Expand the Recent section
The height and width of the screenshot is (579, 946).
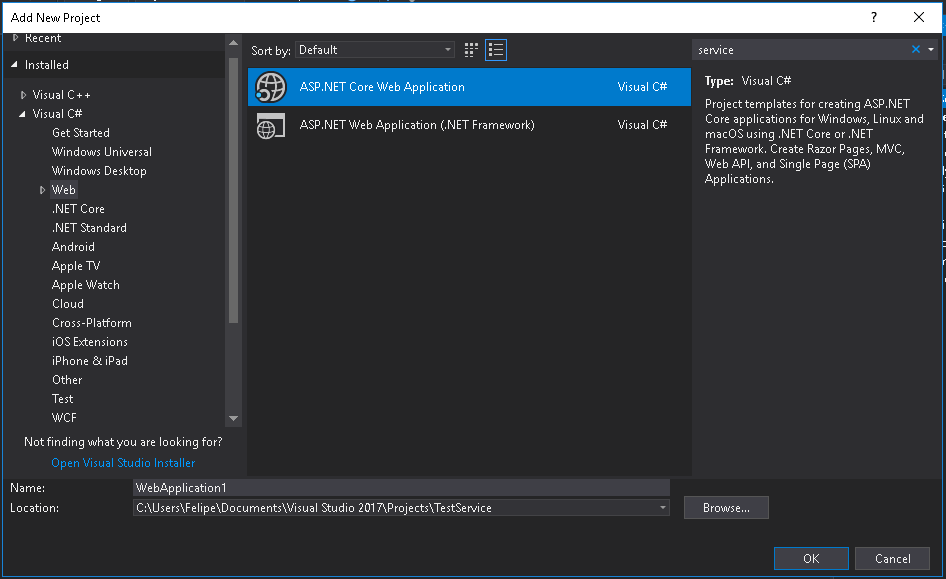(17, 37)
